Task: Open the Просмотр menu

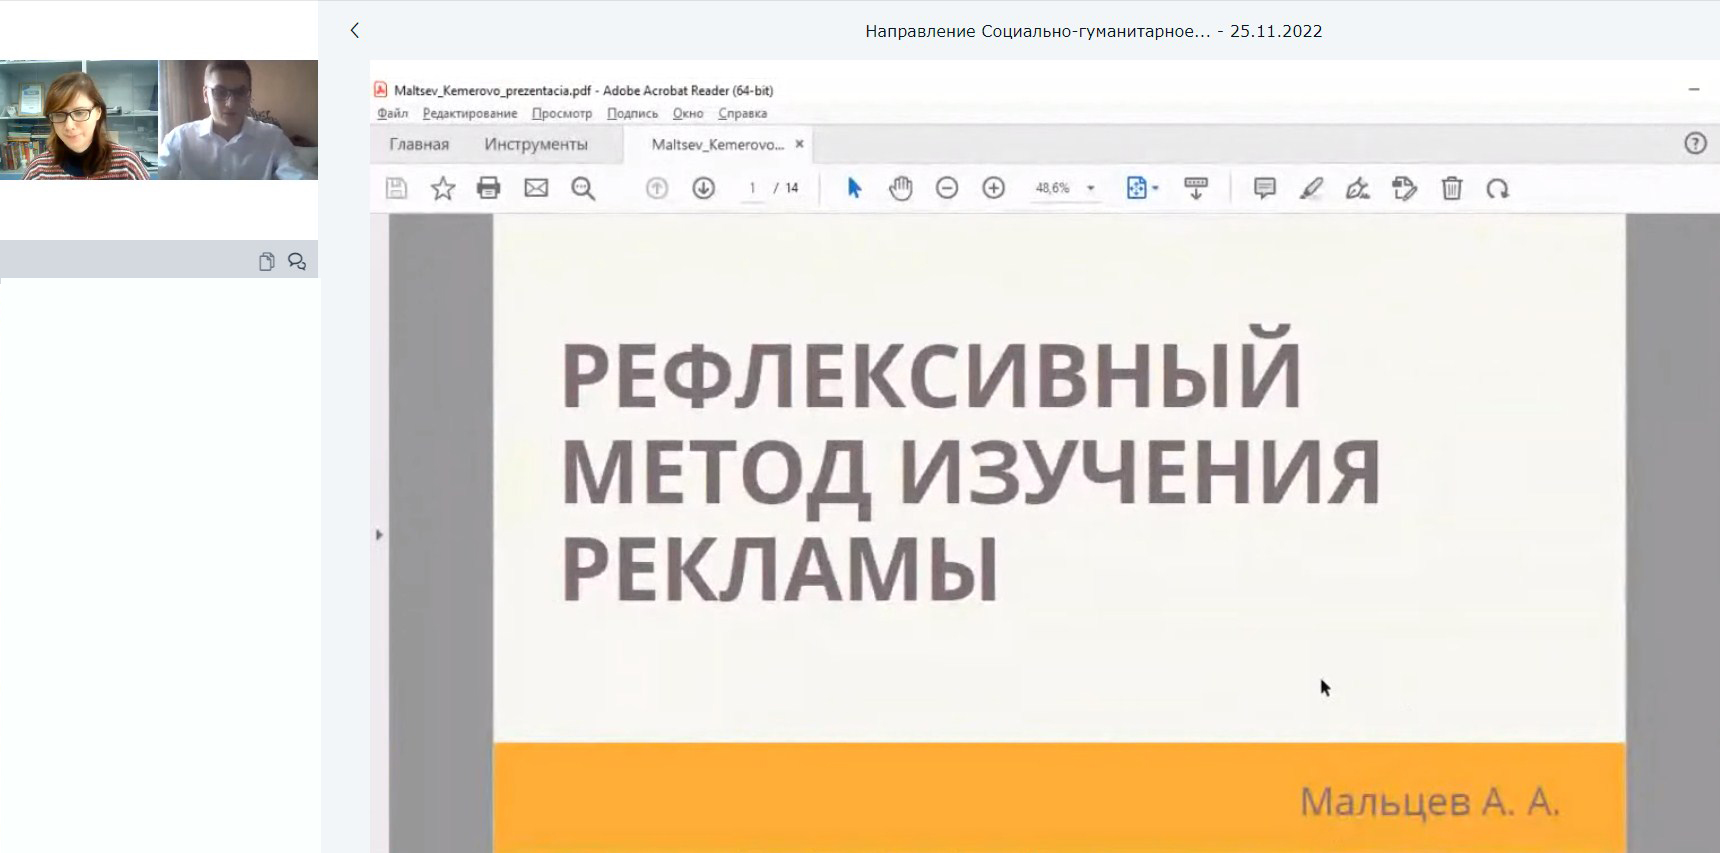Action: [x=562, y=114]
